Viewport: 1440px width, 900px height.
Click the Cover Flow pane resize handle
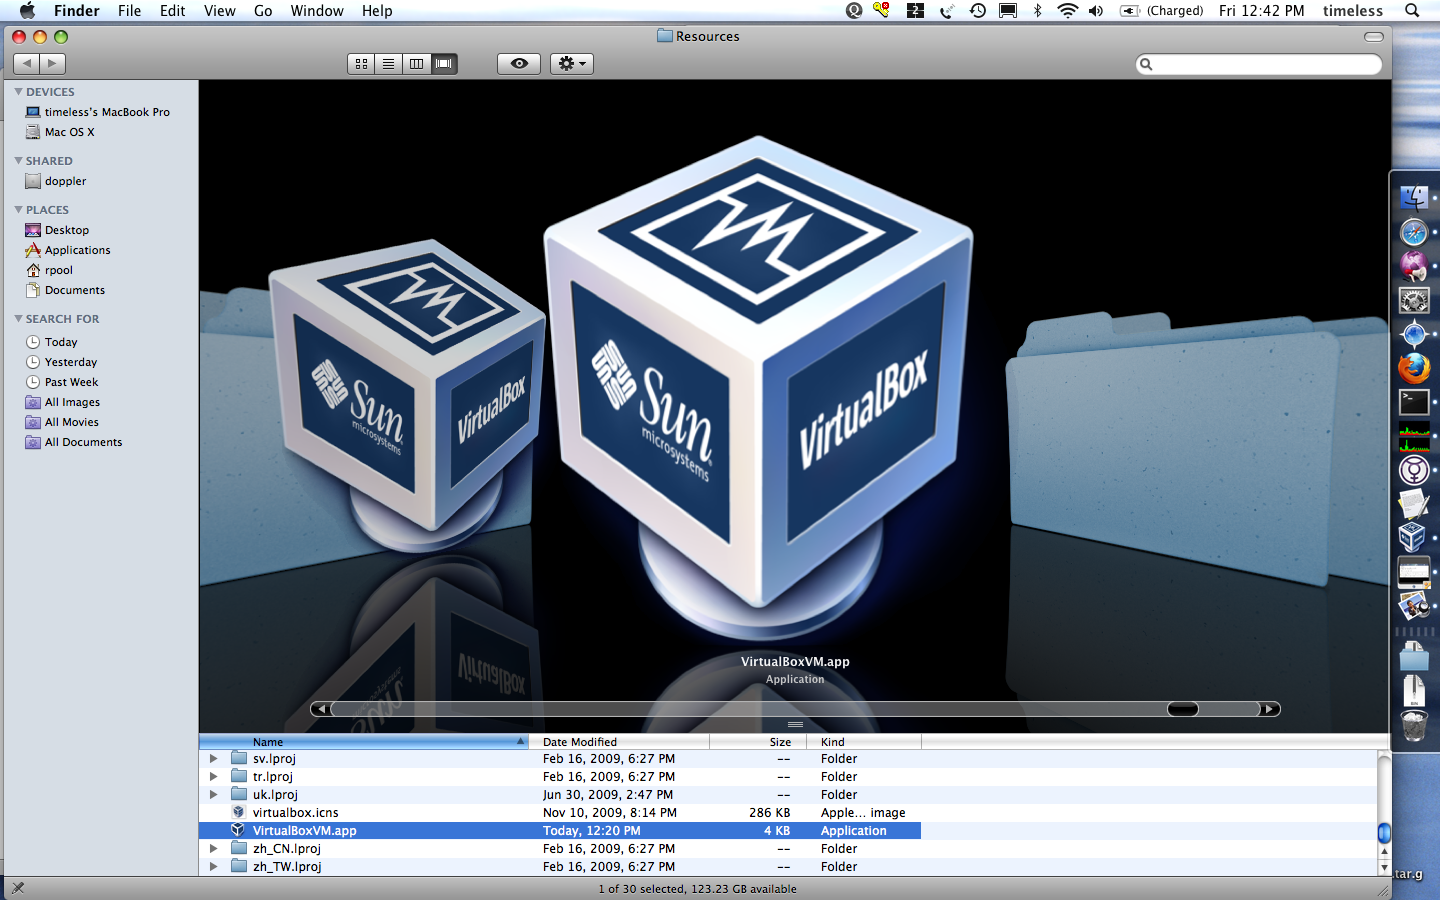coord(795,725)
